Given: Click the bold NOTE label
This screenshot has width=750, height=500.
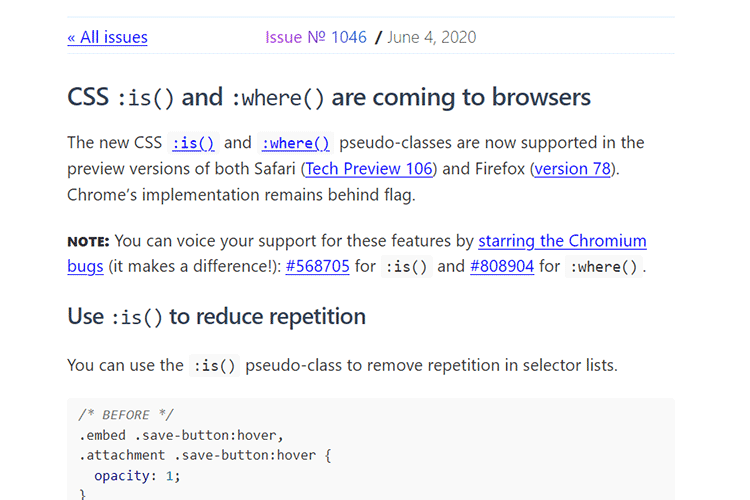Looking at the screenshot, I should tap(89, 241).
